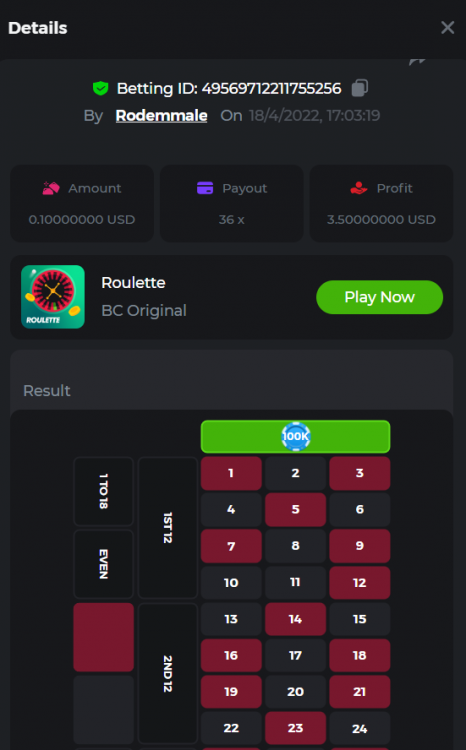Viewport: 466px width, 750px height.
Task: Select the 1ST 12 bet column
Action: click(168, 528)
